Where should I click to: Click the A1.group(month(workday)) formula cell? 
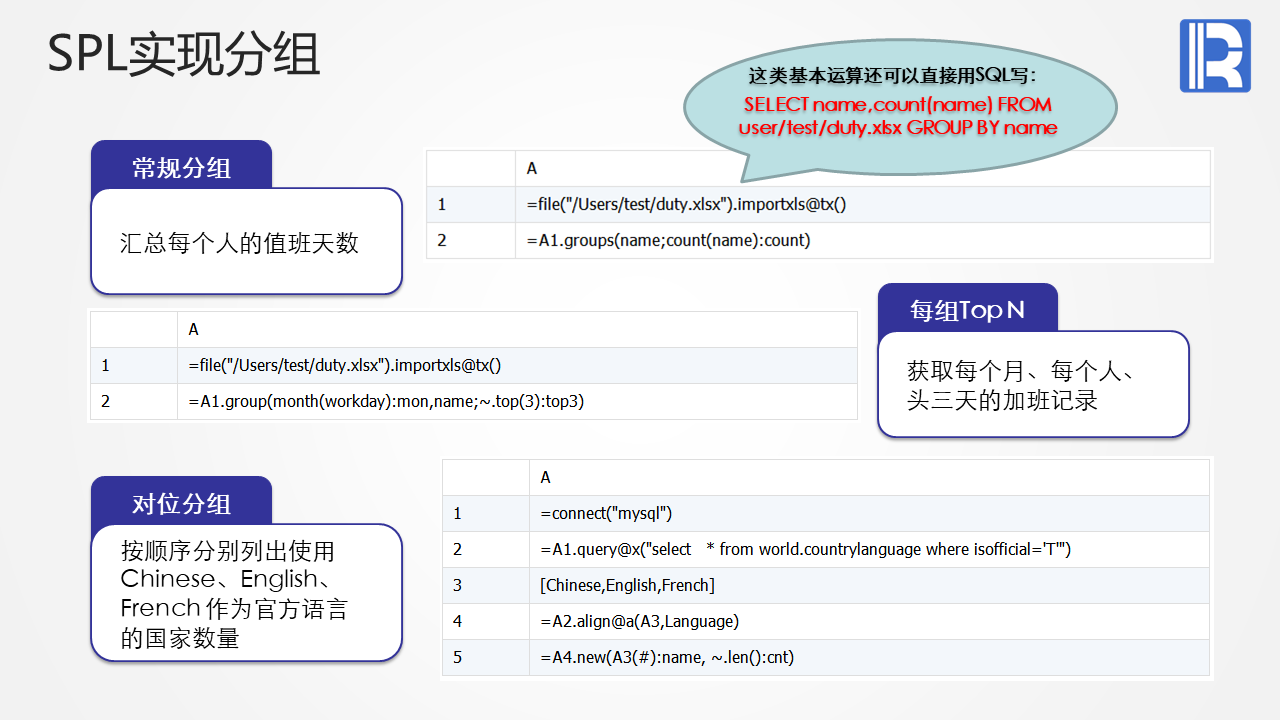[x=517, y=401]
